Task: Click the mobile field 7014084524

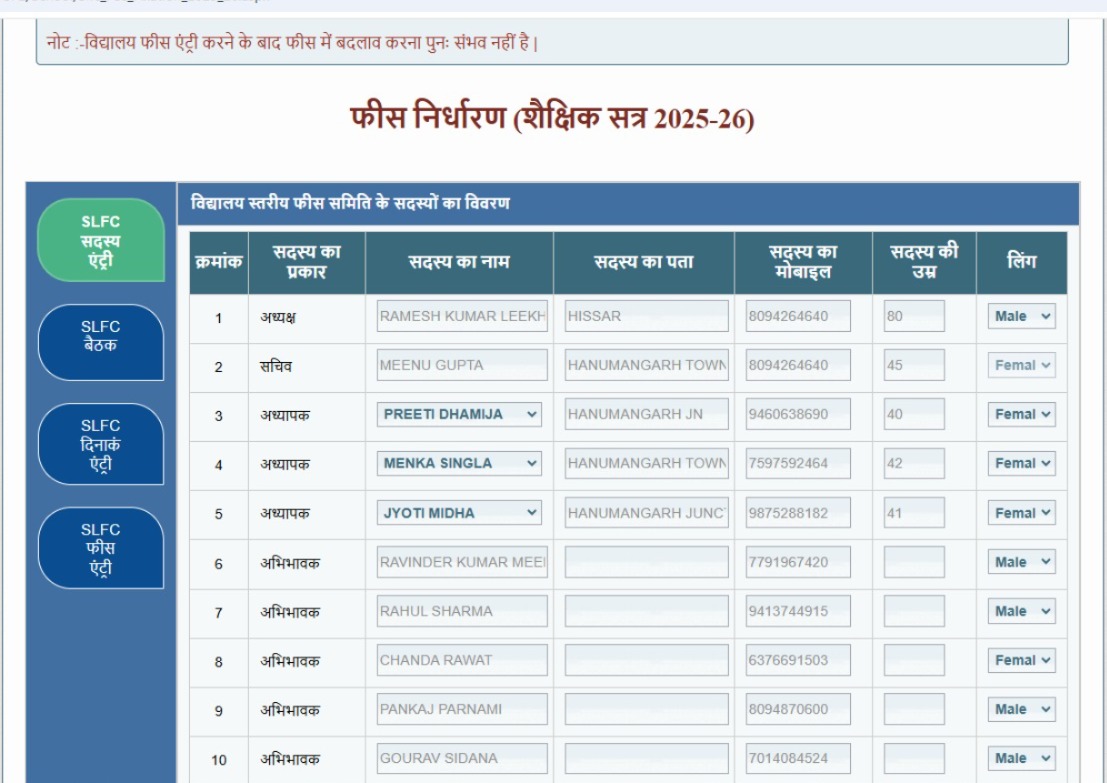Action: [x=798, y=758]
